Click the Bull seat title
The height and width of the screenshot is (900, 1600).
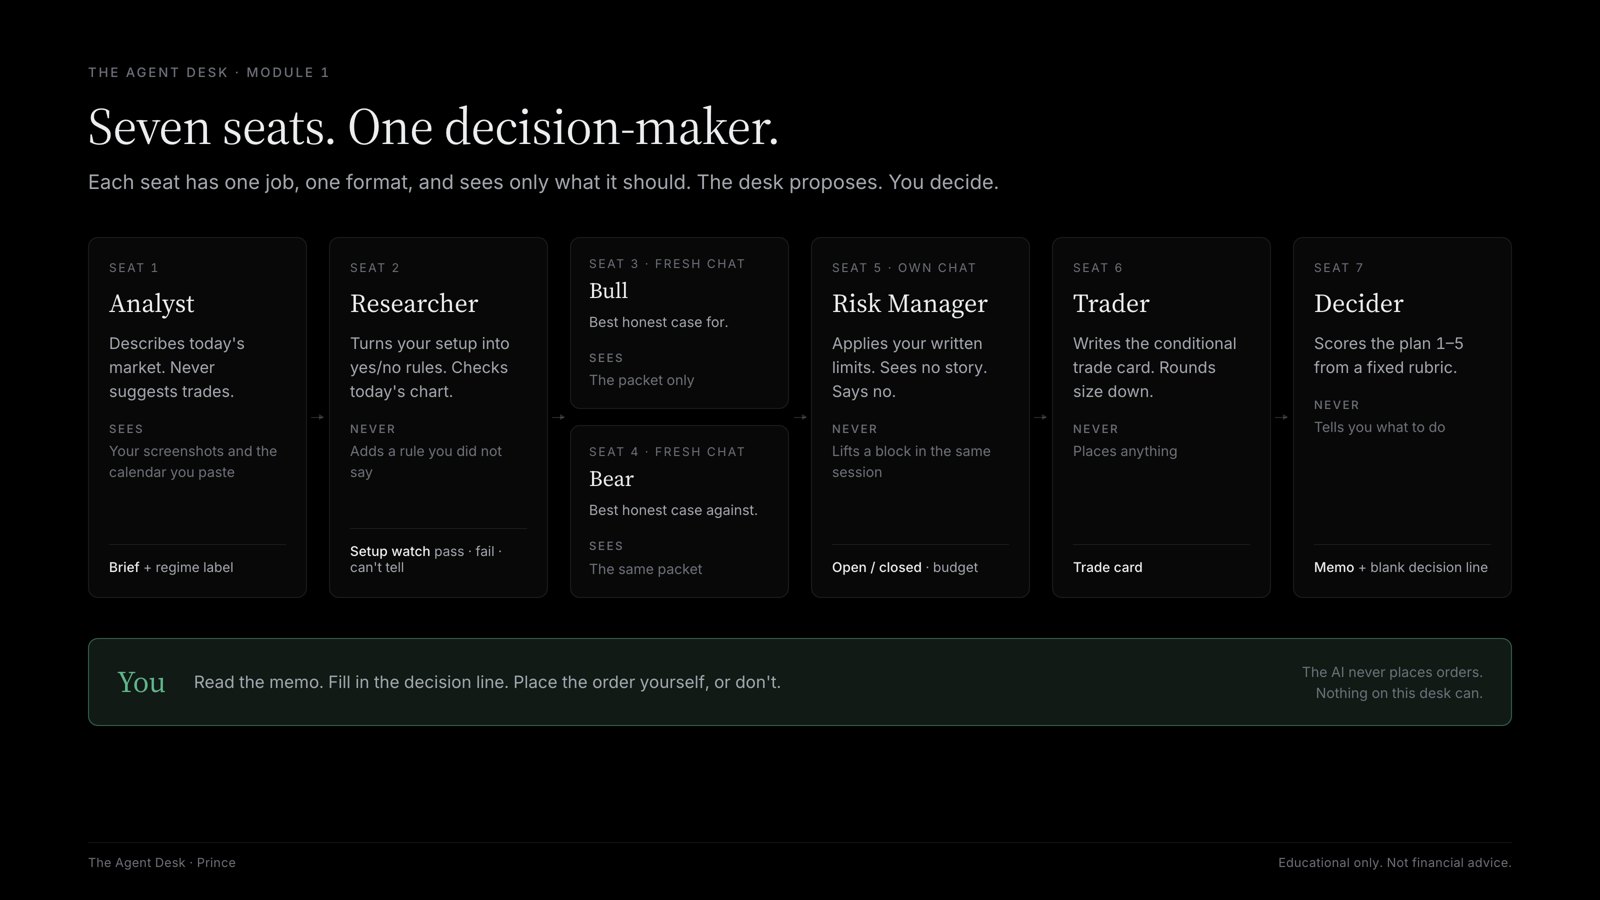click(608, 291)
